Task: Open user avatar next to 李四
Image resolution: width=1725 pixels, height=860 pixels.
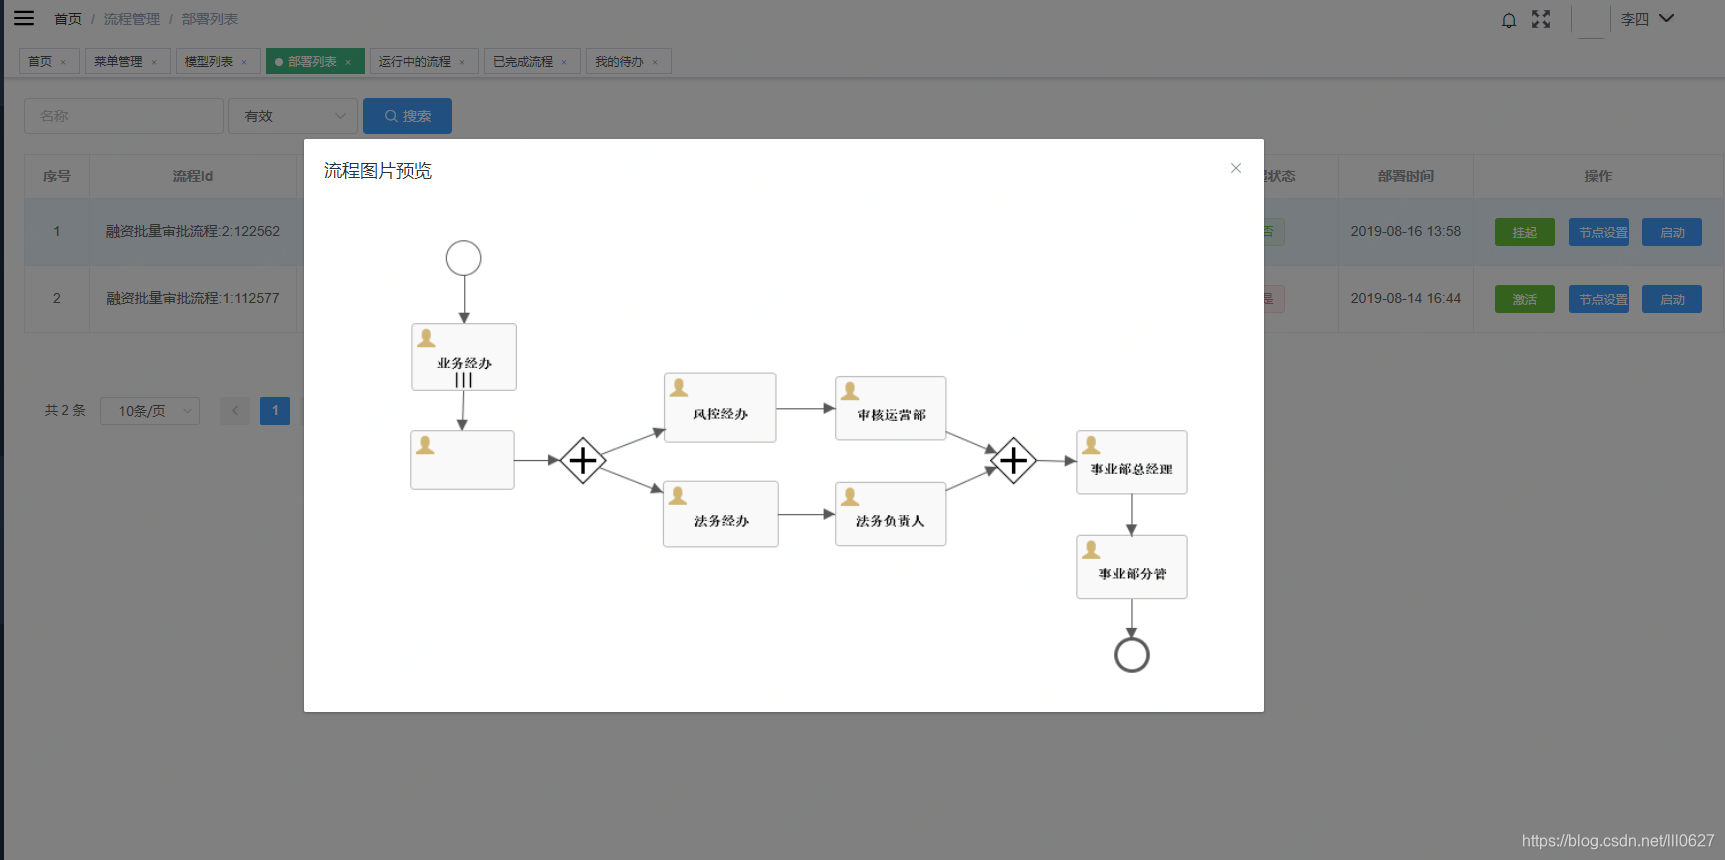Action: [x=1590, y=20]
